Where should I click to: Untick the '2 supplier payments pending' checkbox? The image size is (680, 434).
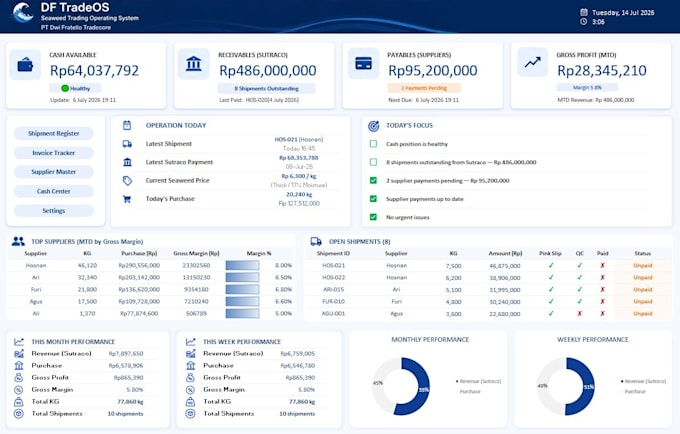coord(373,180)
